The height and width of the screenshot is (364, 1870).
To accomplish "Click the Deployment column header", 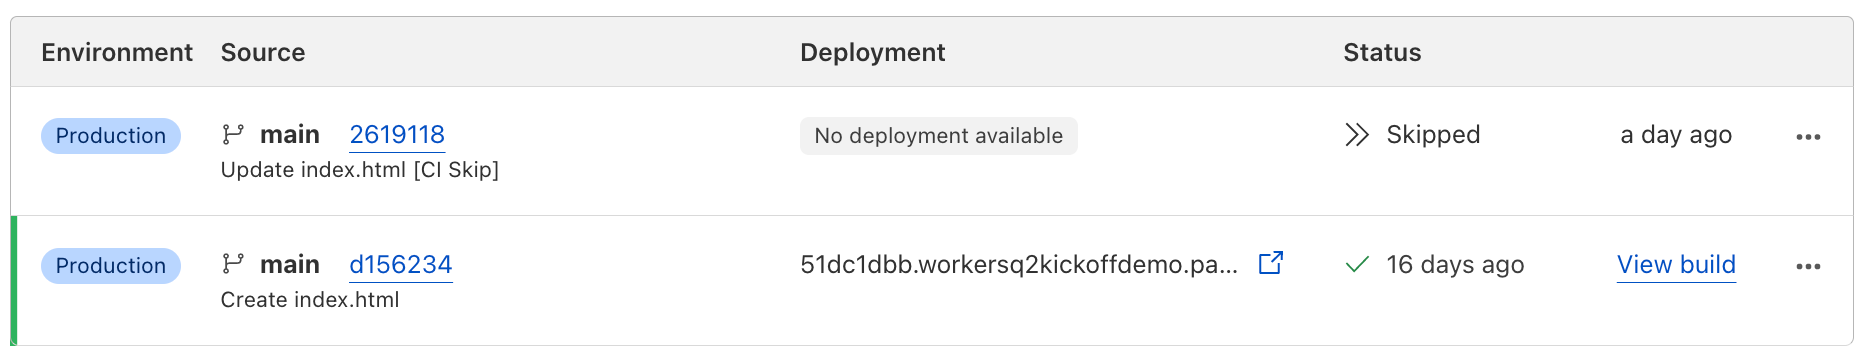I will tap(873, 53).
